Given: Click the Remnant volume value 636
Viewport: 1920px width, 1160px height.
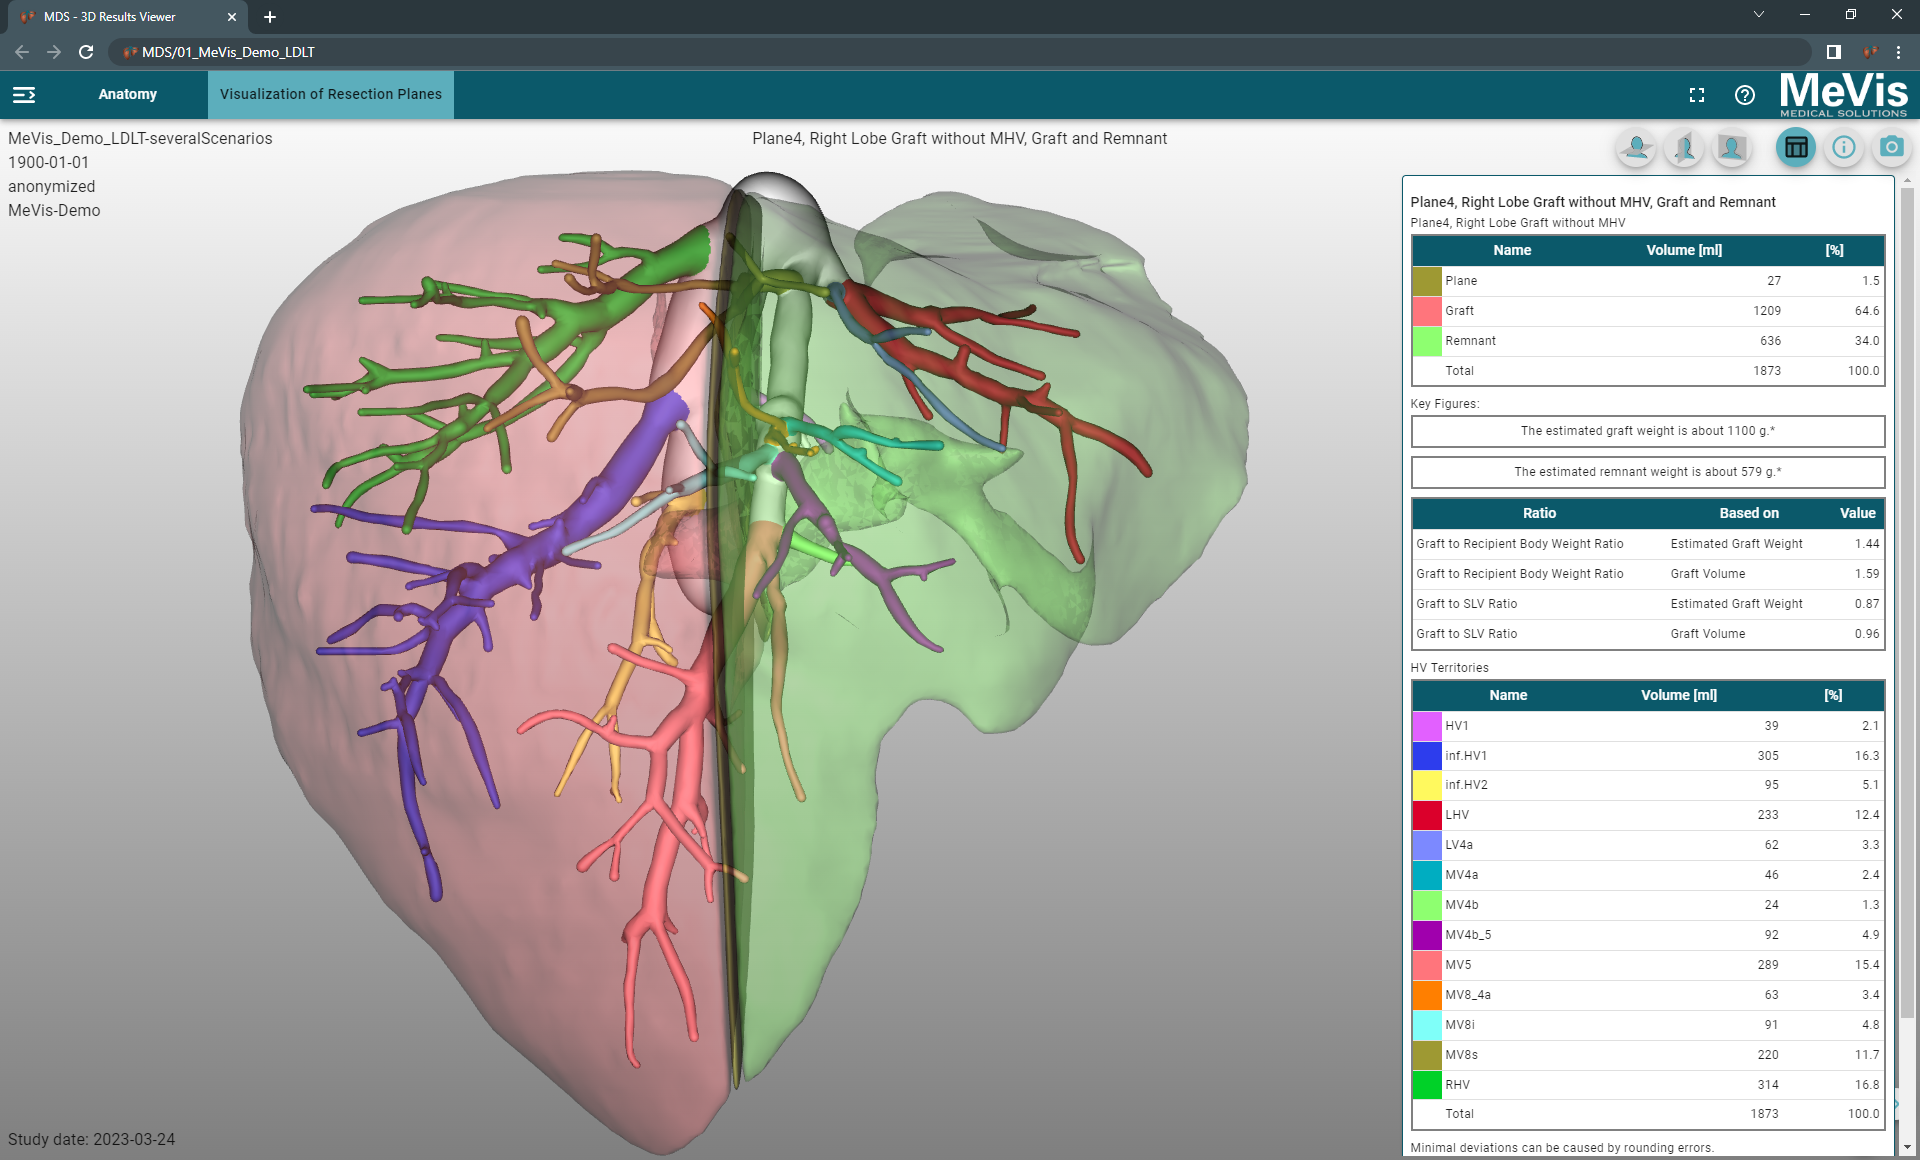Looking at the screenshot, I should click(x=1770, y=341).
